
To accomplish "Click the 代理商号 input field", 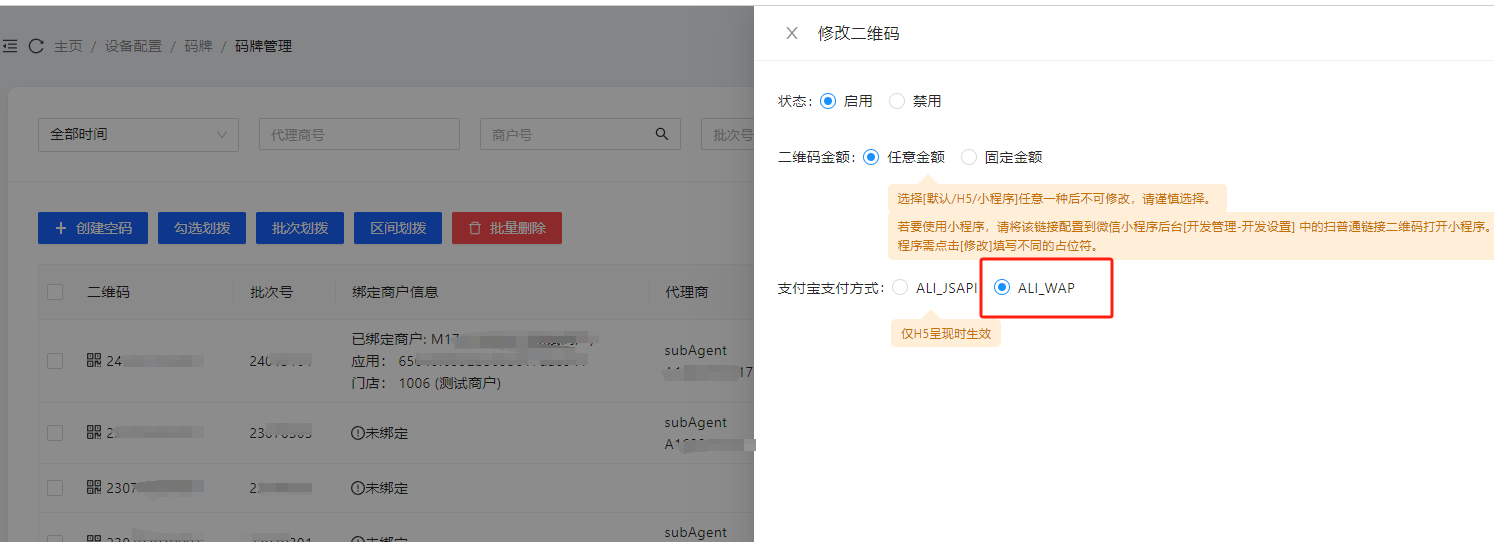I will 358,134.
